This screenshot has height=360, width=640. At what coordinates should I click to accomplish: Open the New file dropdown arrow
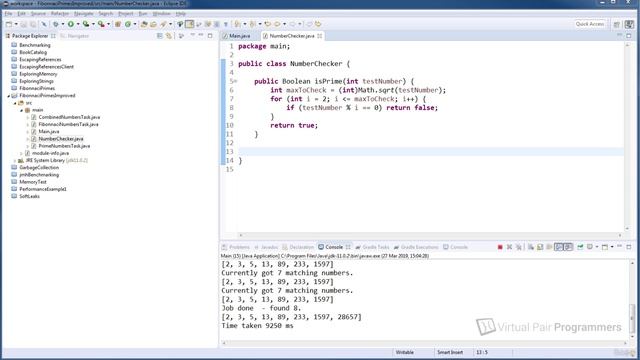pyautogui.click(x=16, y=24)
